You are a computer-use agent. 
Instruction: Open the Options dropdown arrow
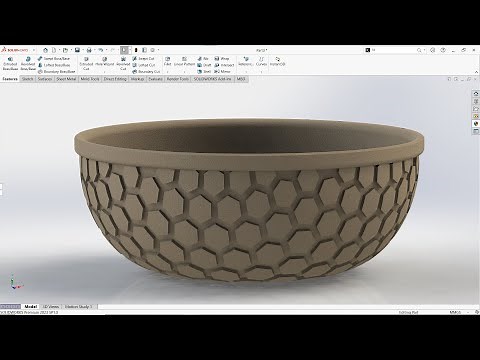(158, 50)
